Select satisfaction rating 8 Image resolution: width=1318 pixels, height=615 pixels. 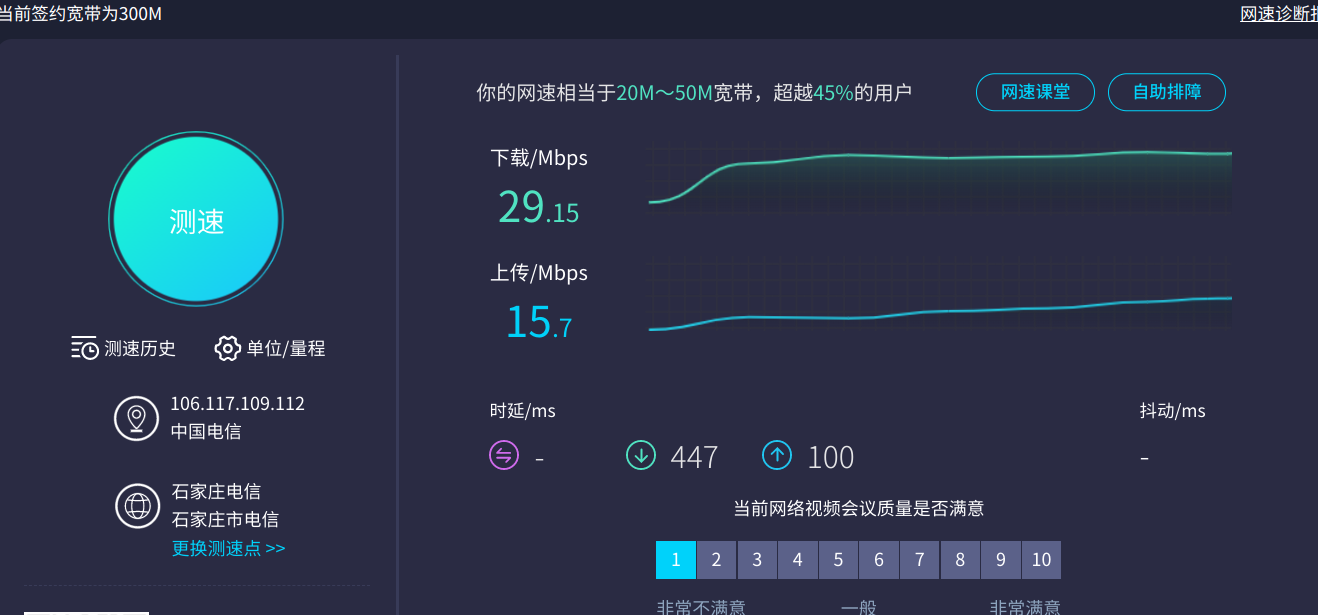tap(960, 560)
